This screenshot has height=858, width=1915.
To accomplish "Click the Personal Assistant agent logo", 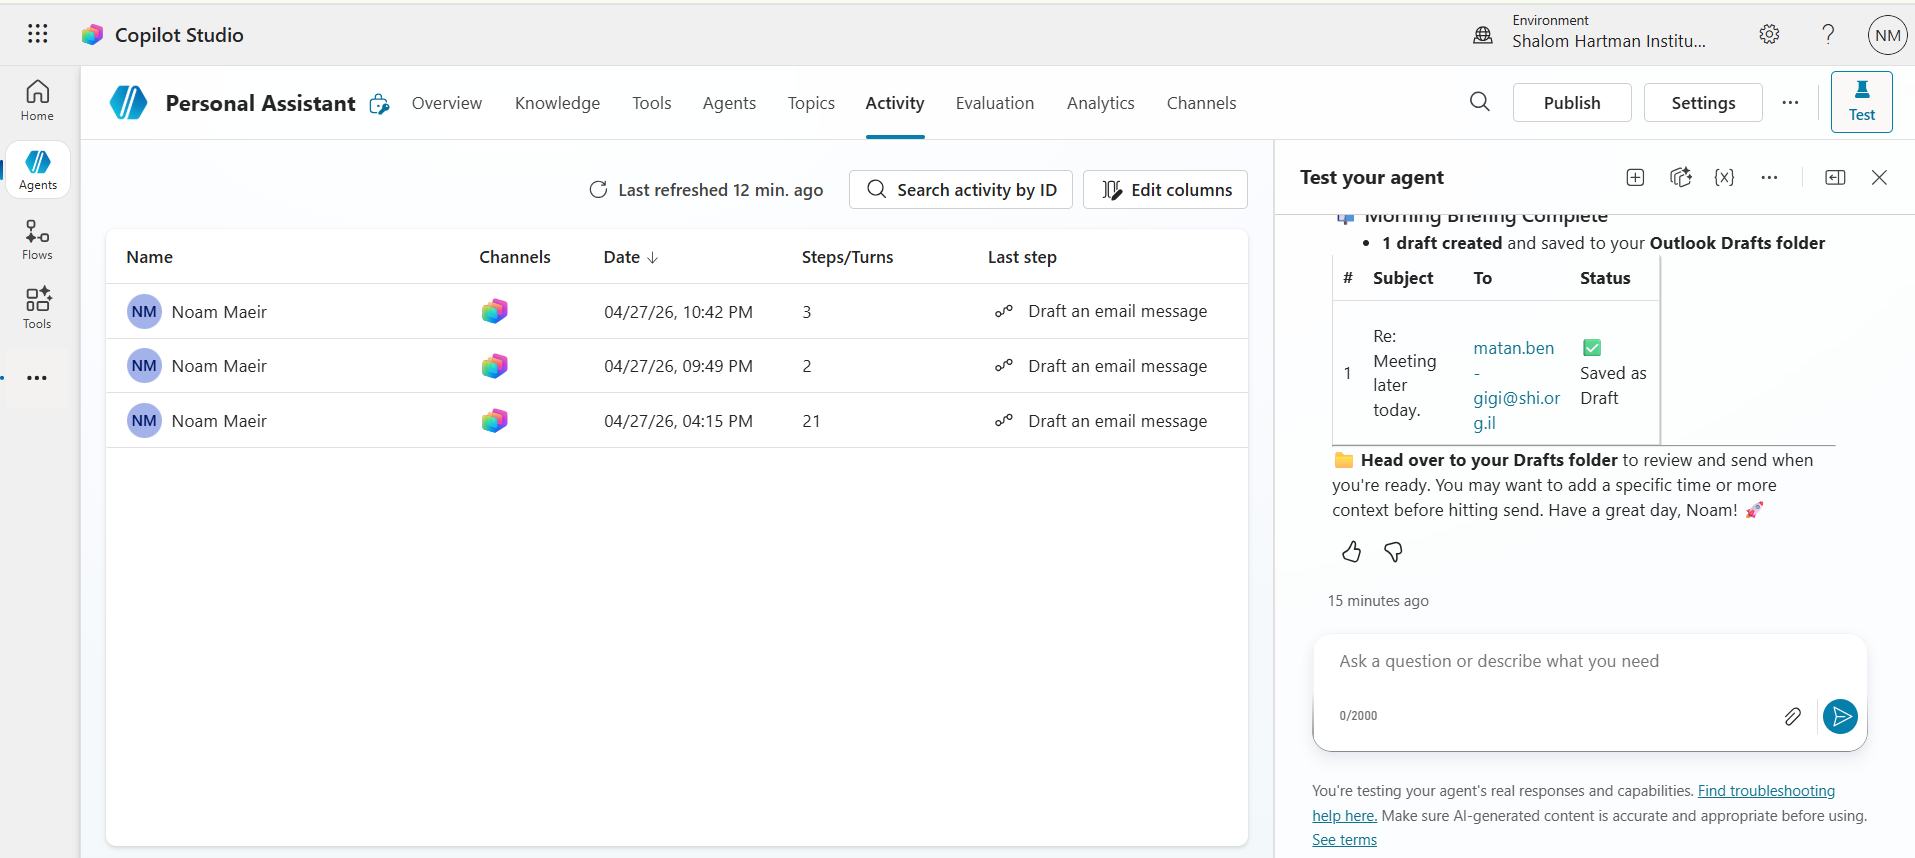I will (x=128, y=103).
